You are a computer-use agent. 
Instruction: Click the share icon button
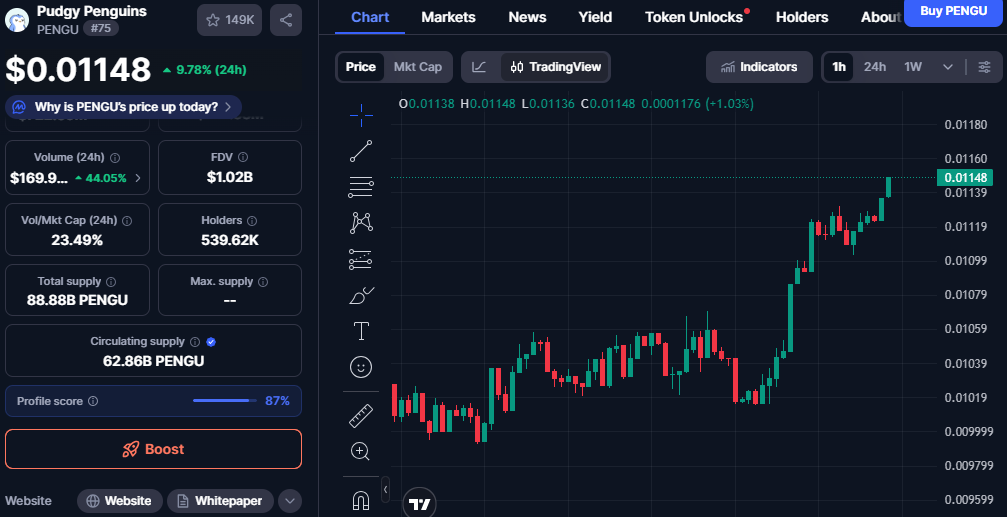pos(286,20)
